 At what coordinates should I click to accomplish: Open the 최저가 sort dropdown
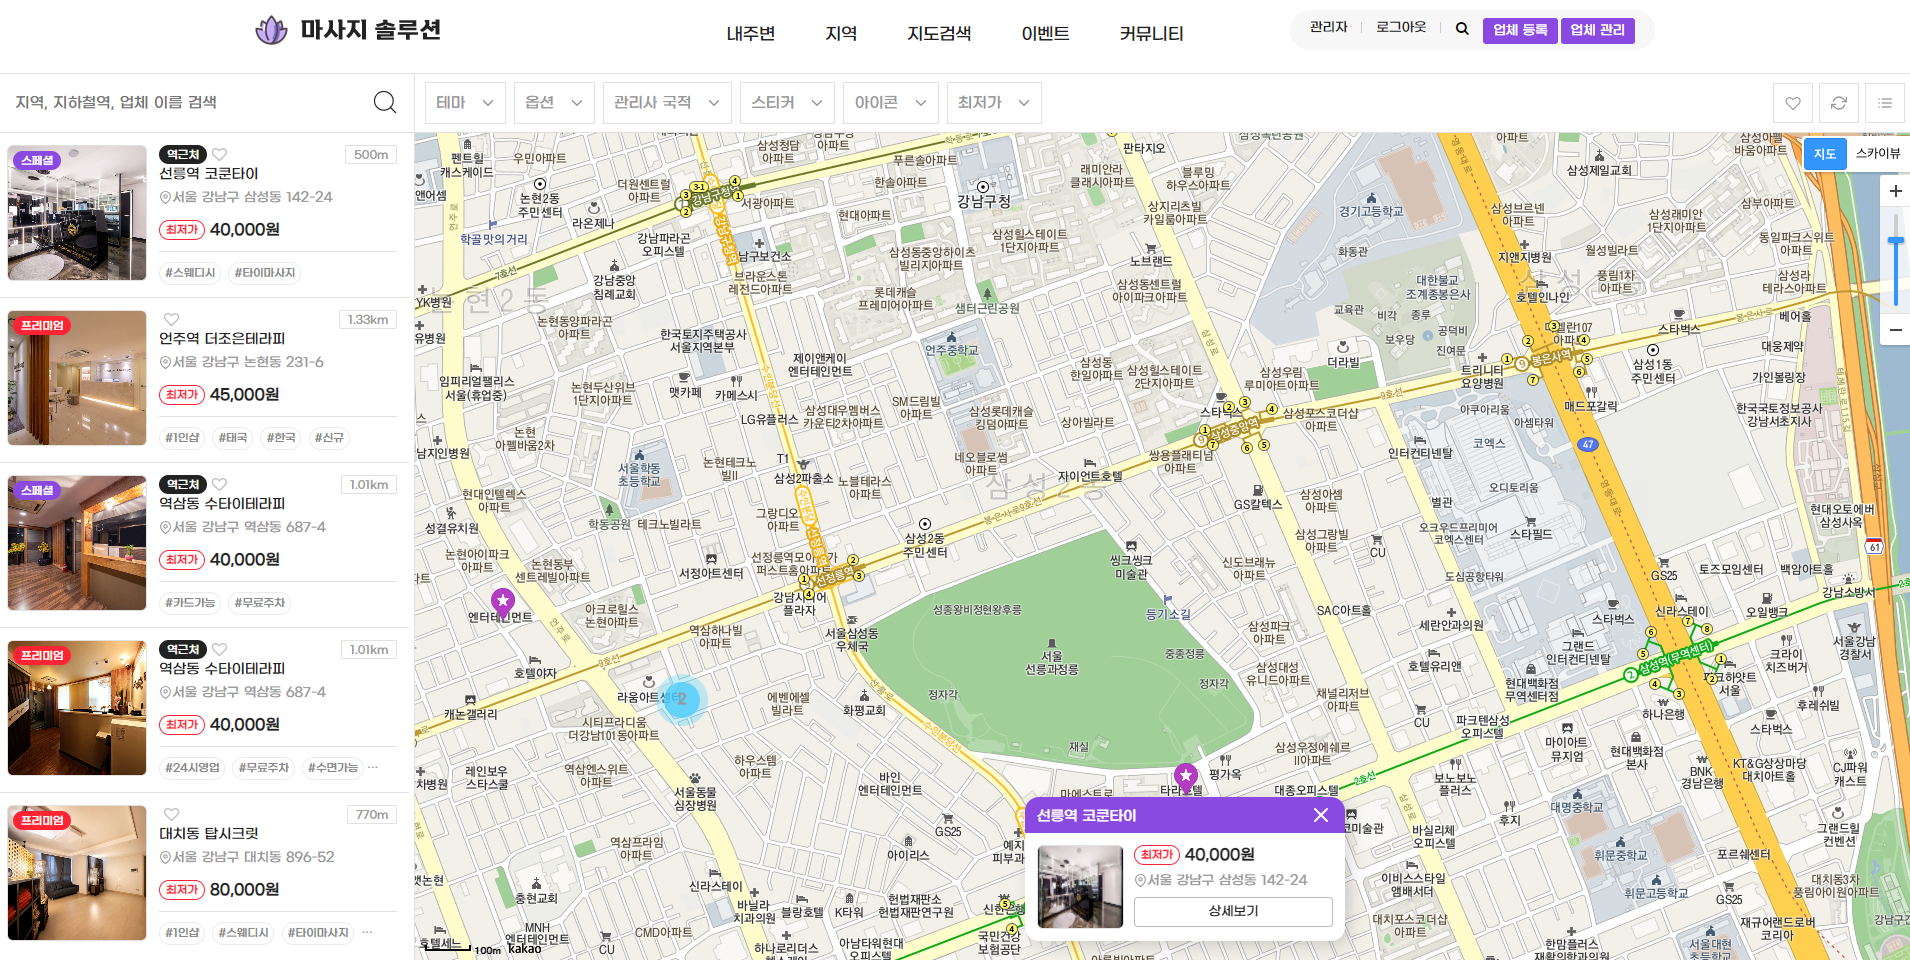click(x=993, y=103)
